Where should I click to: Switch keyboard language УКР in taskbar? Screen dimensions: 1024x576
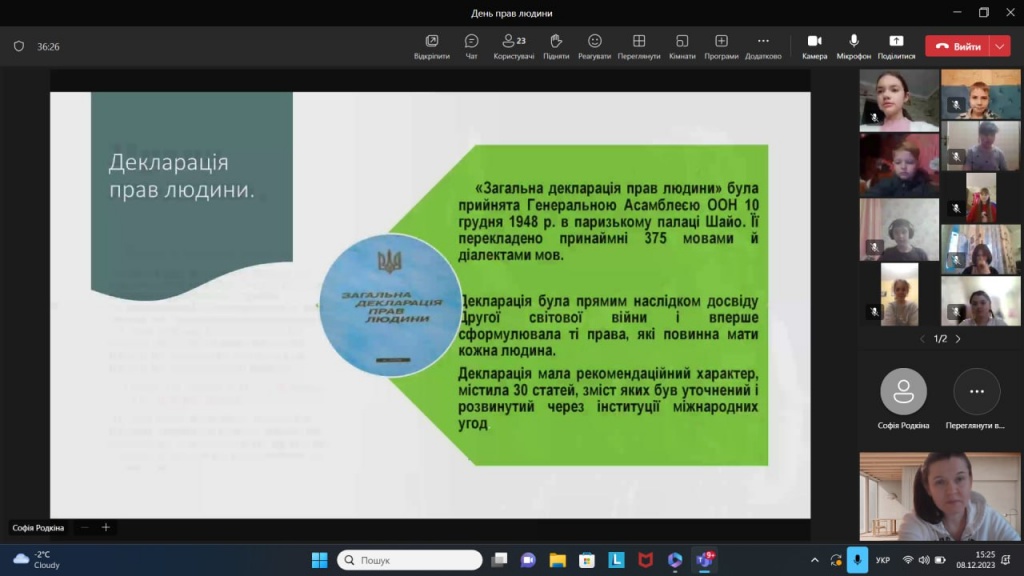pyautogui.click(x=882, y=560)
